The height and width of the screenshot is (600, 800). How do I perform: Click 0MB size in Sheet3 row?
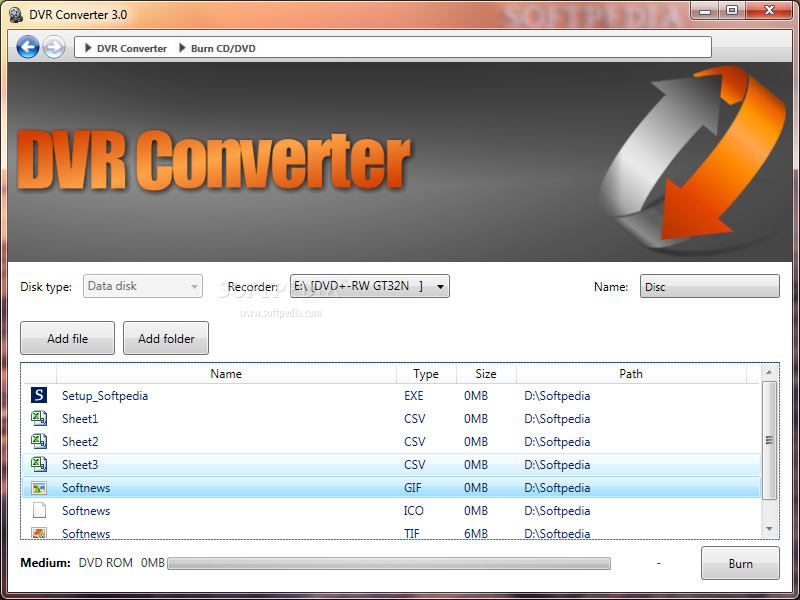click(476, 465)
